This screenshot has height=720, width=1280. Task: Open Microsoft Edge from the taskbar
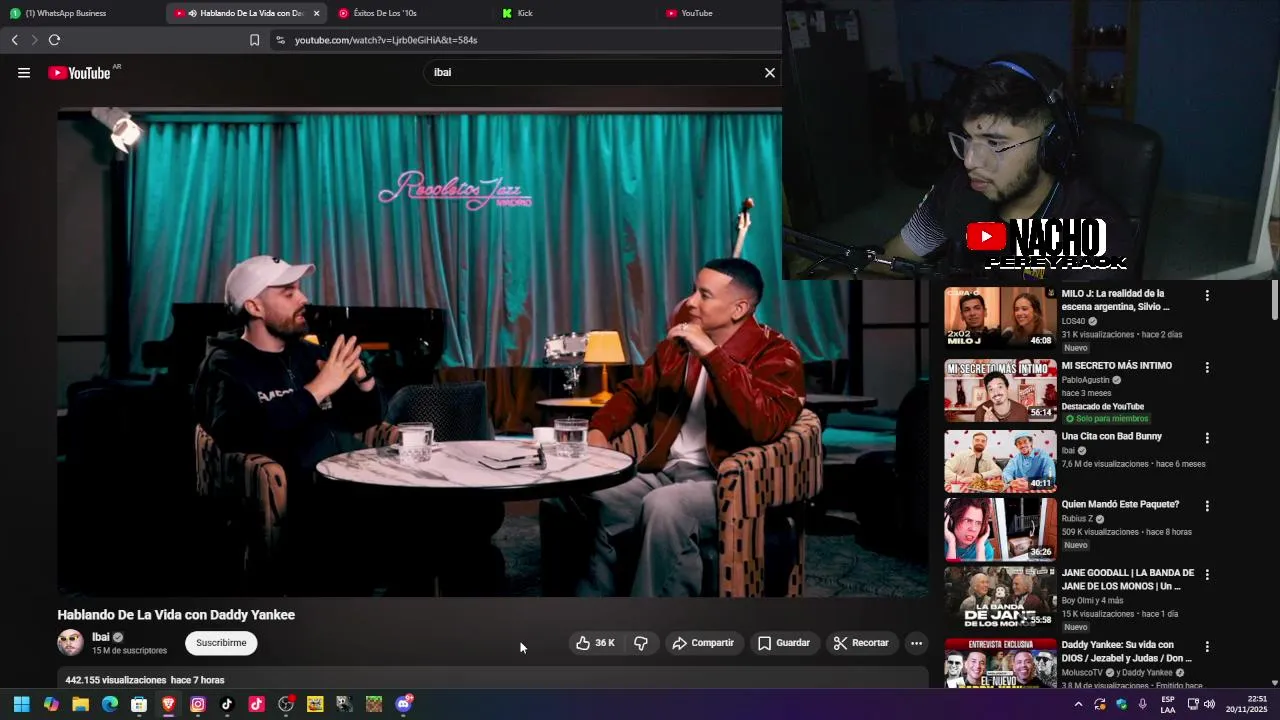[110, 704]
